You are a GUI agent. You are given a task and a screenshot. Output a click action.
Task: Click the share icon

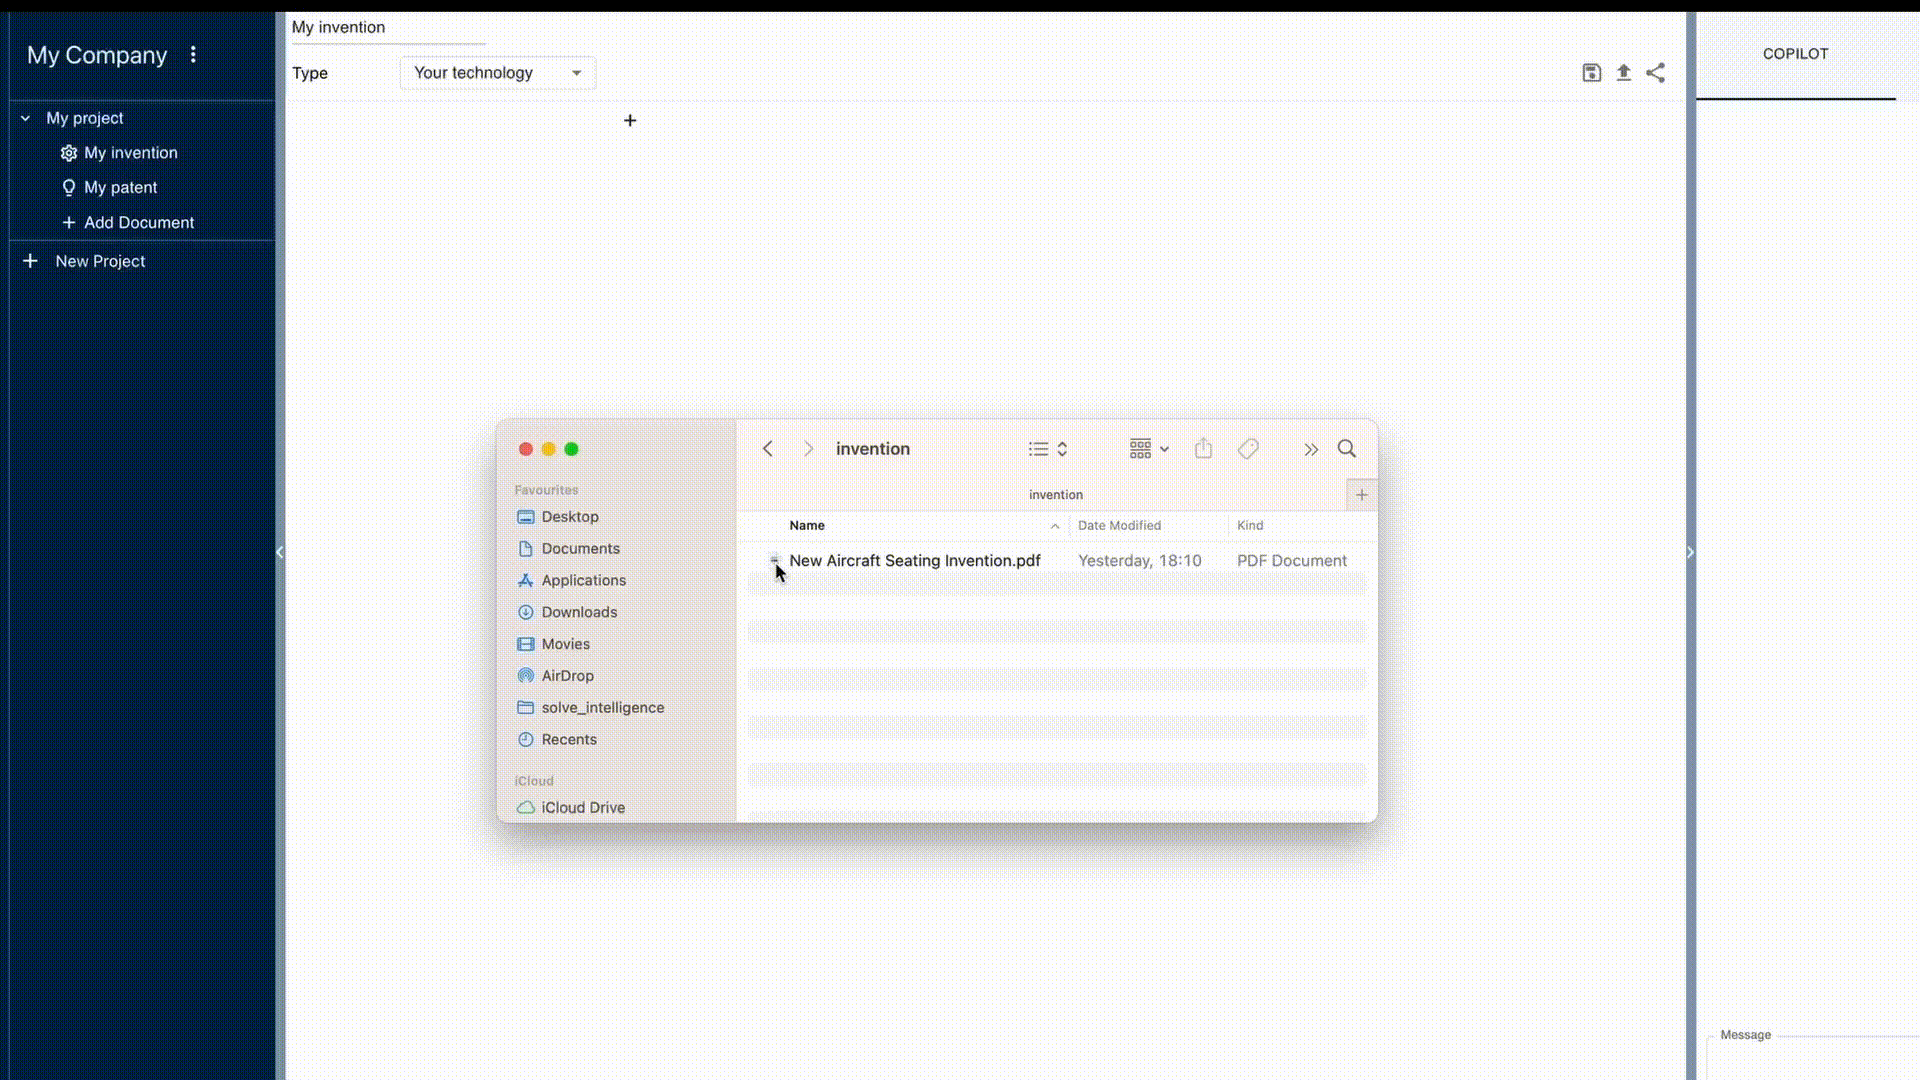[1656, 73]
